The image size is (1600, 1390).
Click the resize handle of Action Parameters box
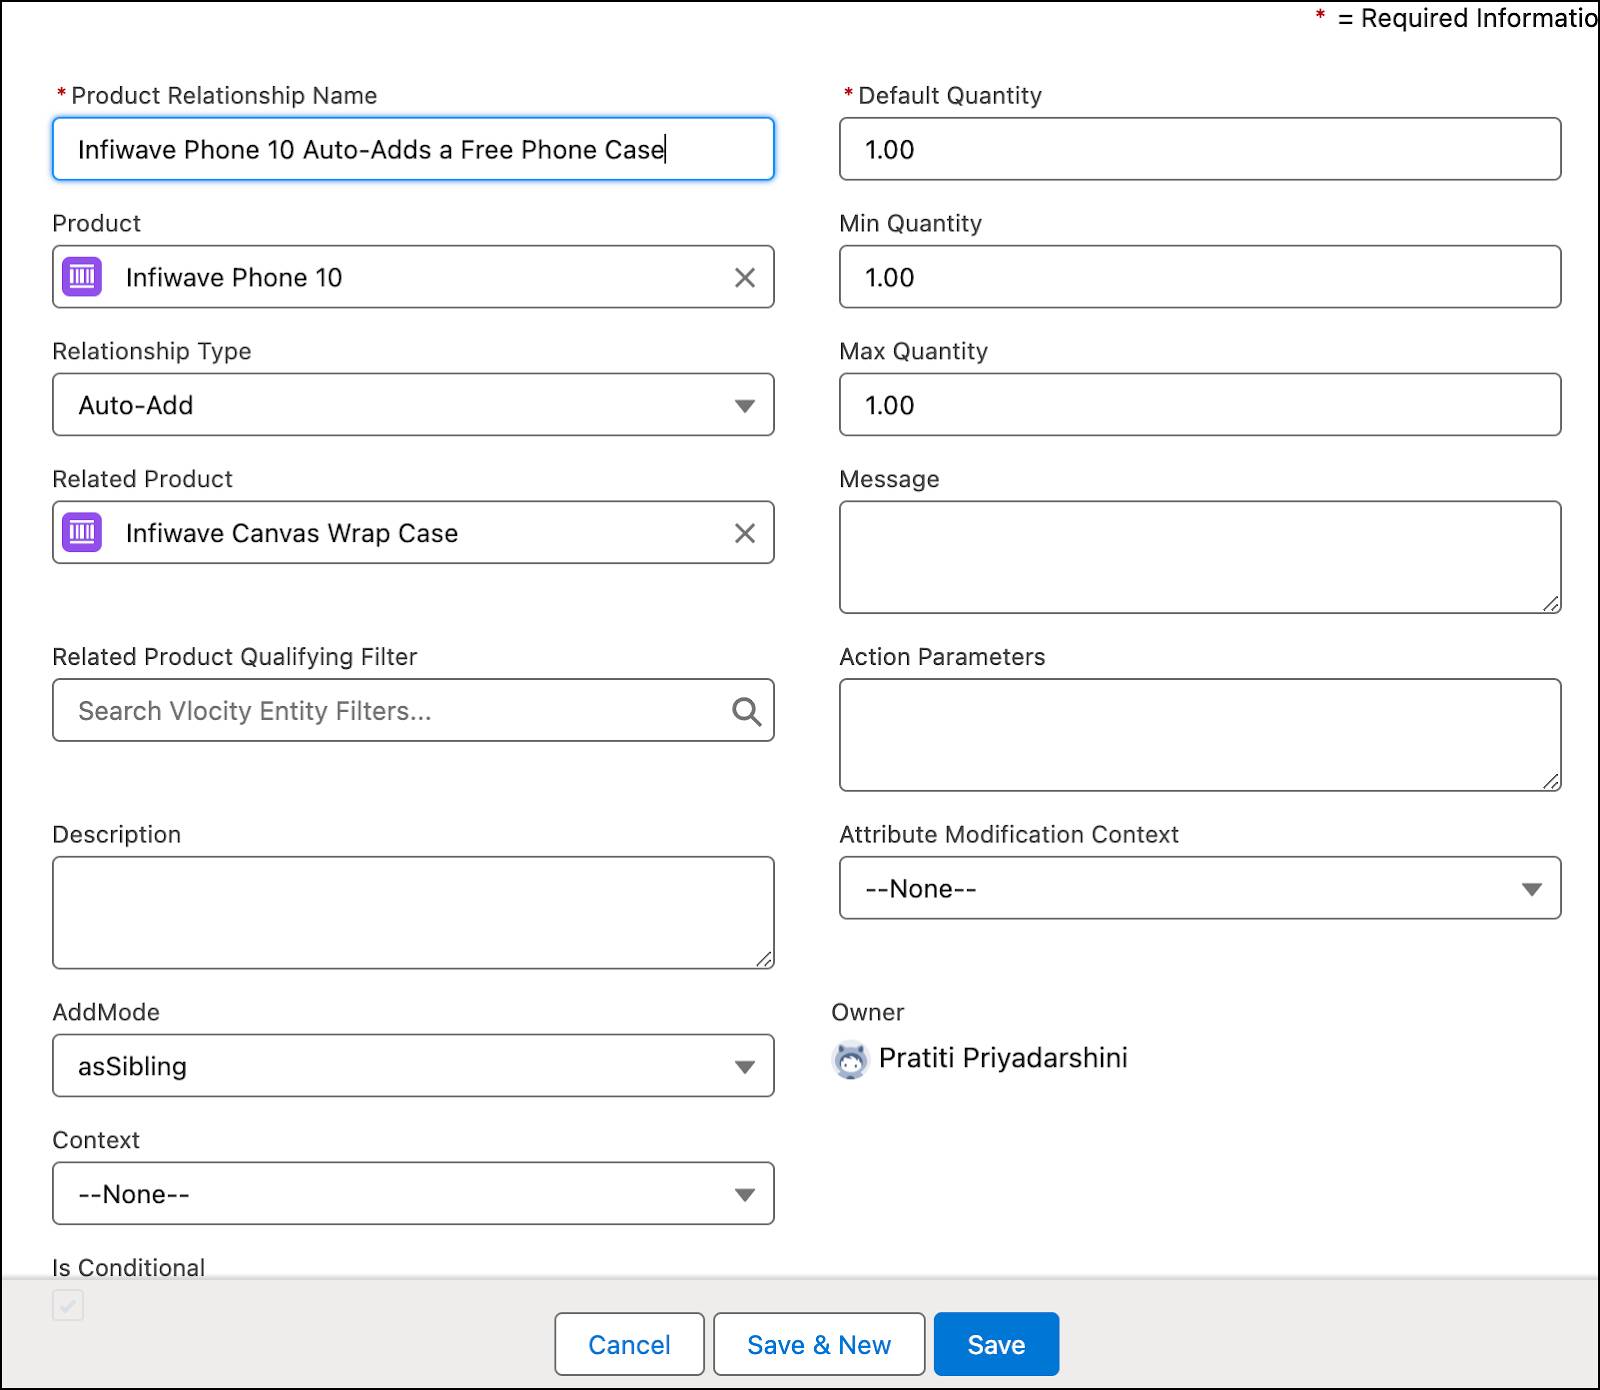point(1551,781)
